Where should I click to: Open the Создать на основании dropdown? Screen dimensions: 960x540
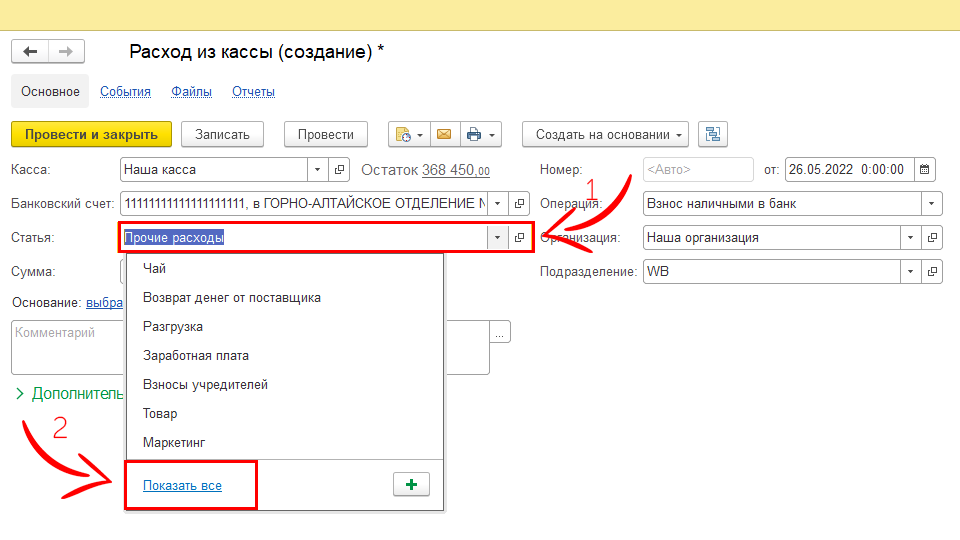click(606, 135)
